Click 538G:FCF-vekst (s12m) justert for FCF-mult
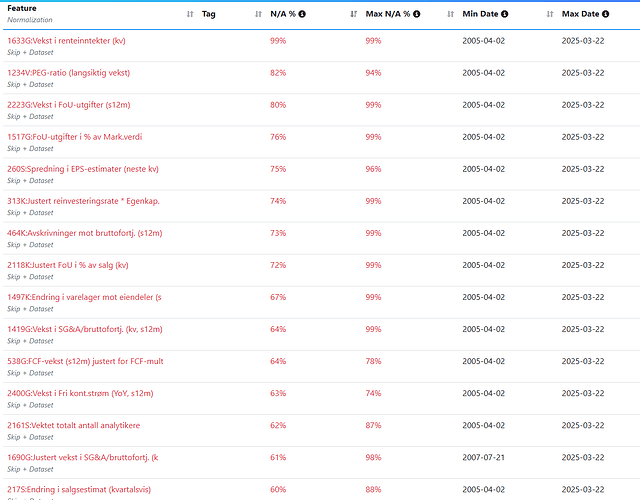 [x=83, y=361]
